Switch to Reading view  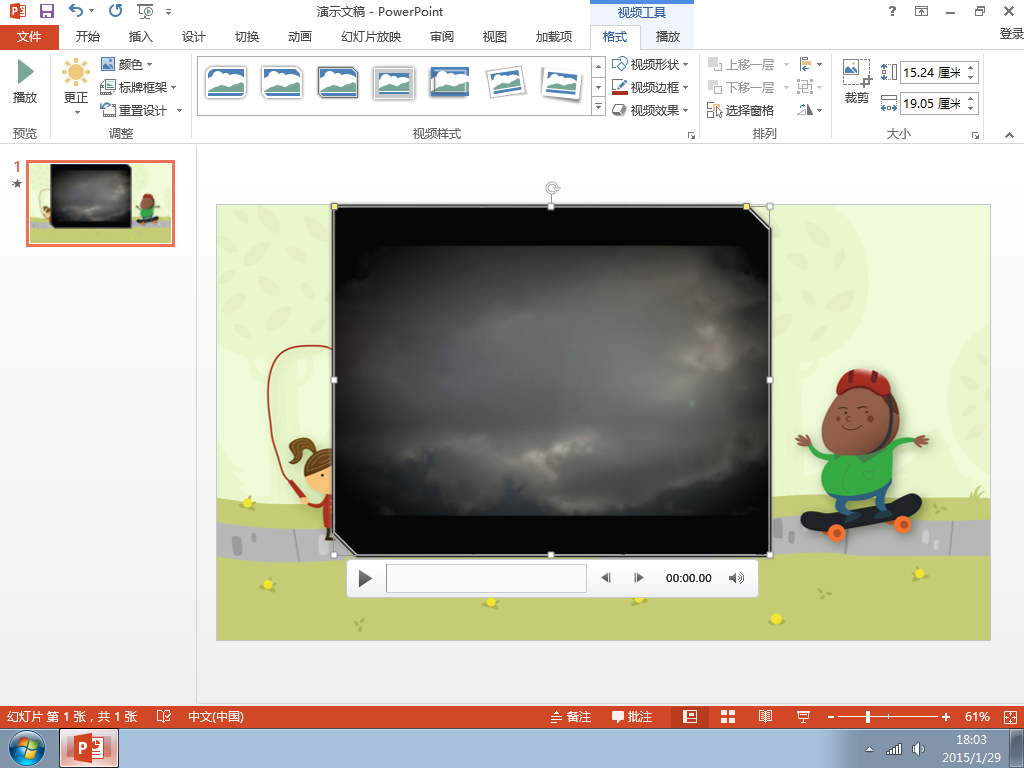click(765, 716)
